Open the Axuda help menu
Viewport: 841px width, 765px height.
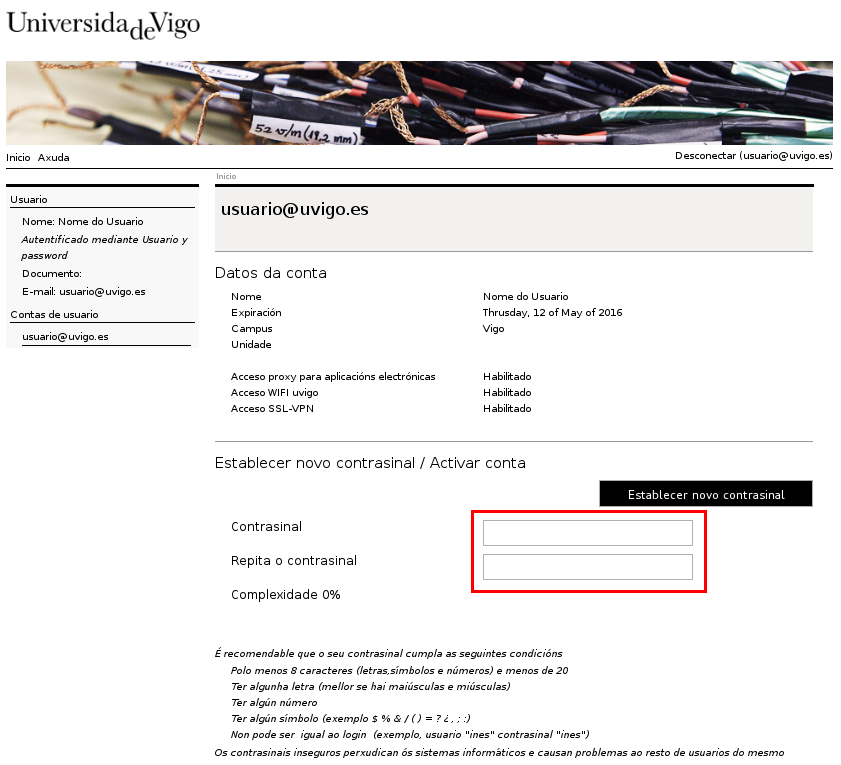[x=54, y=158]
